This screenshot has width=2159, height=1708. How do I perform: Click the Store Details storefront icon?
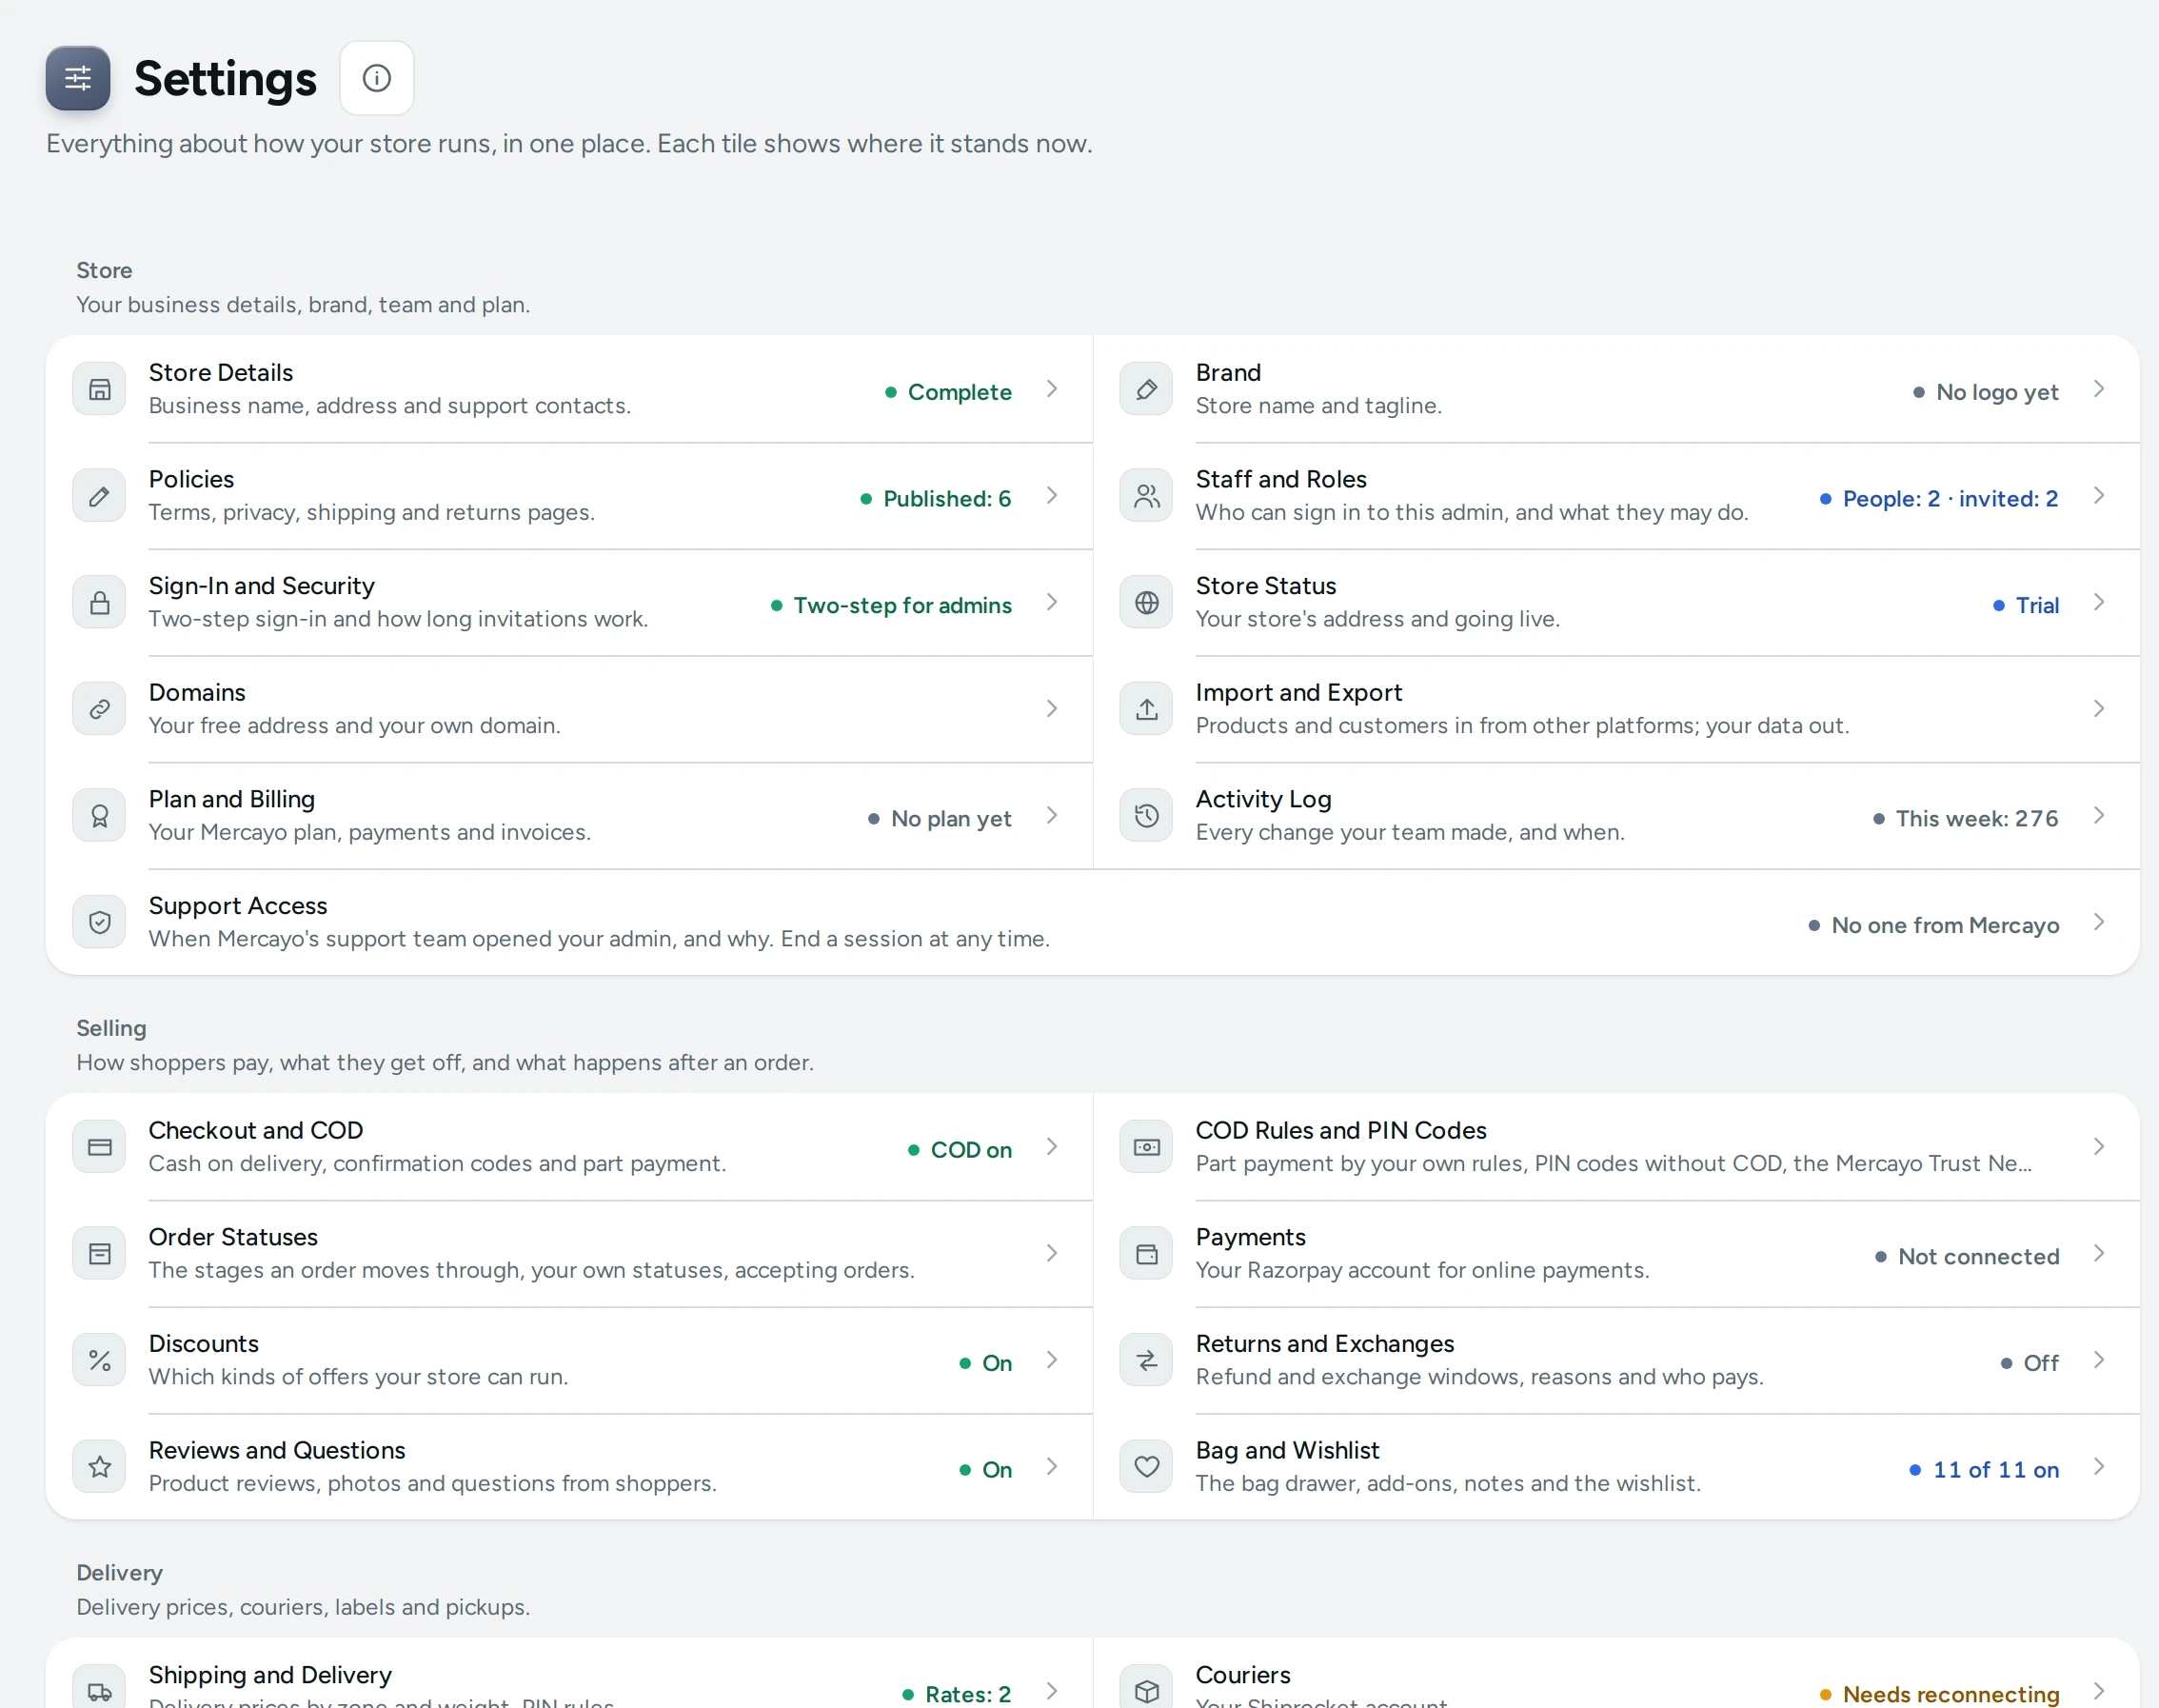click(x=99, y=389)
